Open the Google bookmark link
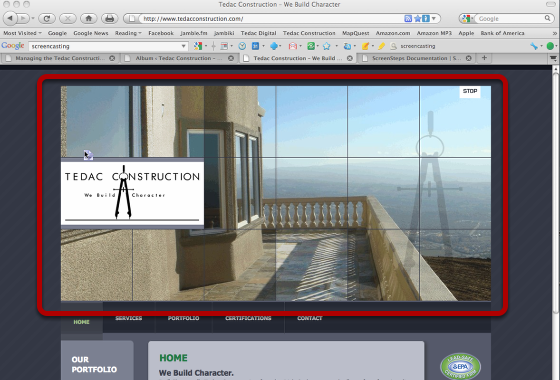The image size is (560, 380). point(57,33)
